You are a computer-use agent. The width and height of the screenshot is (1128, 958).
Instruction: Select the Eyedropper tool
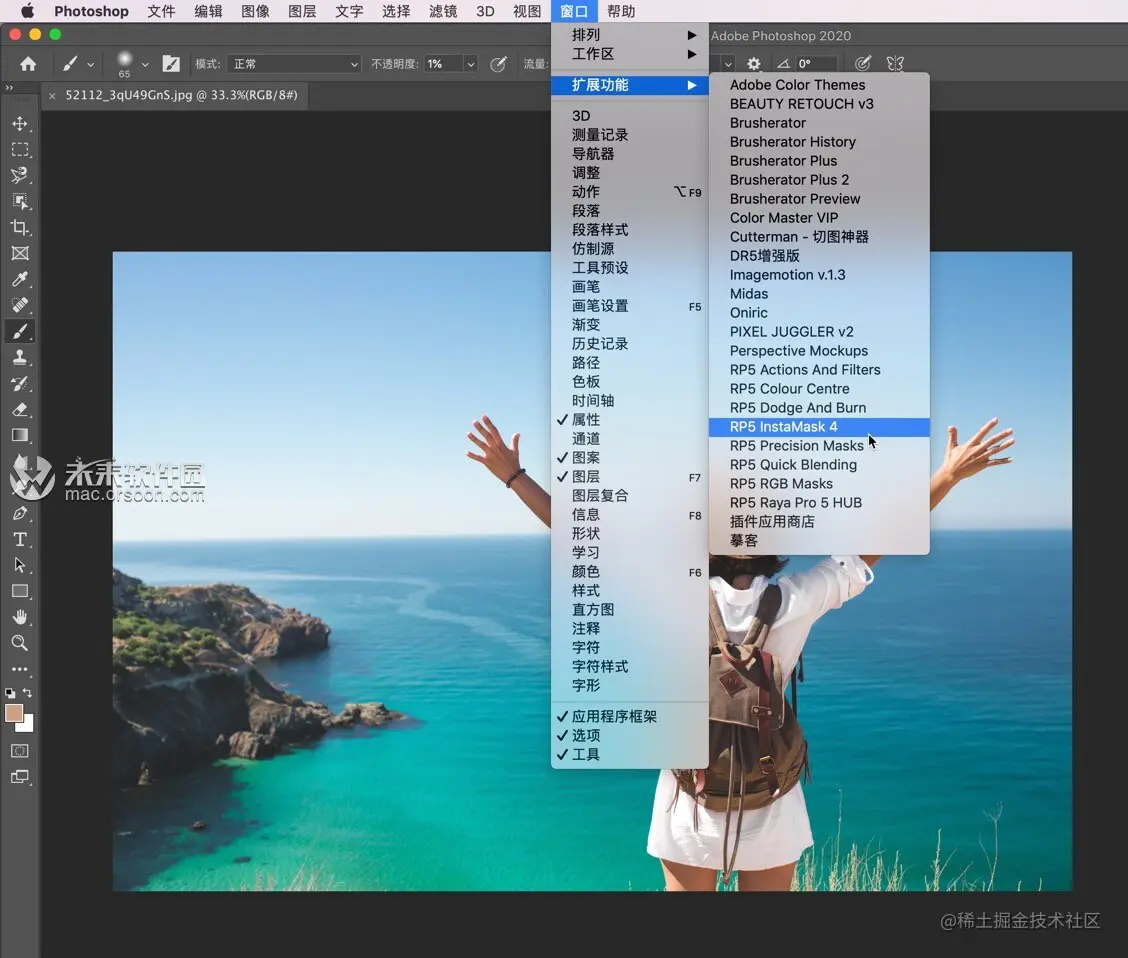[20, 279]
